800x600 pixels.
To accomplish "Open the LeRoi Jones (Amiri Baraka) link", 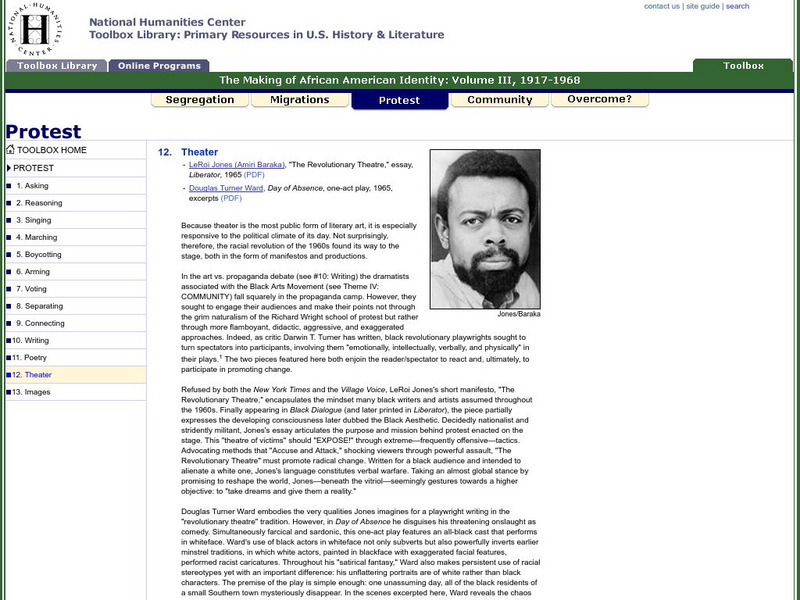I will [x=237, y=165].
